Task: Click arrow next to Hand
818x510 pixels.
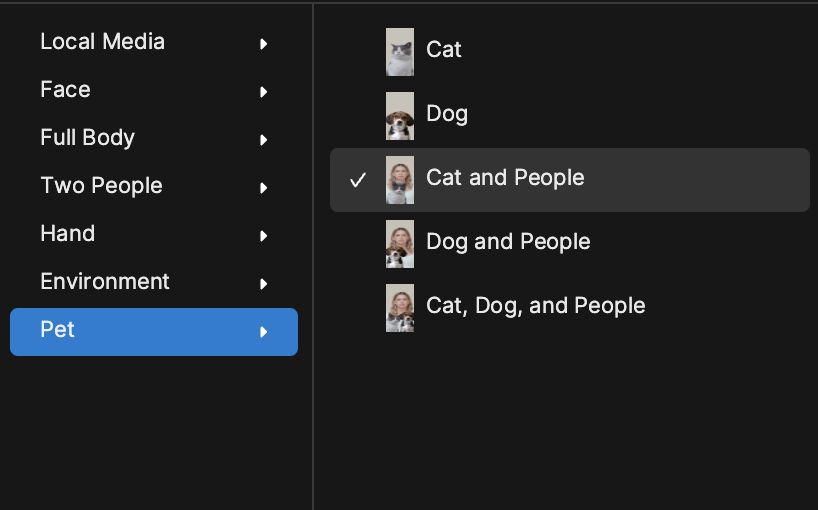Action: coord(263,236)
